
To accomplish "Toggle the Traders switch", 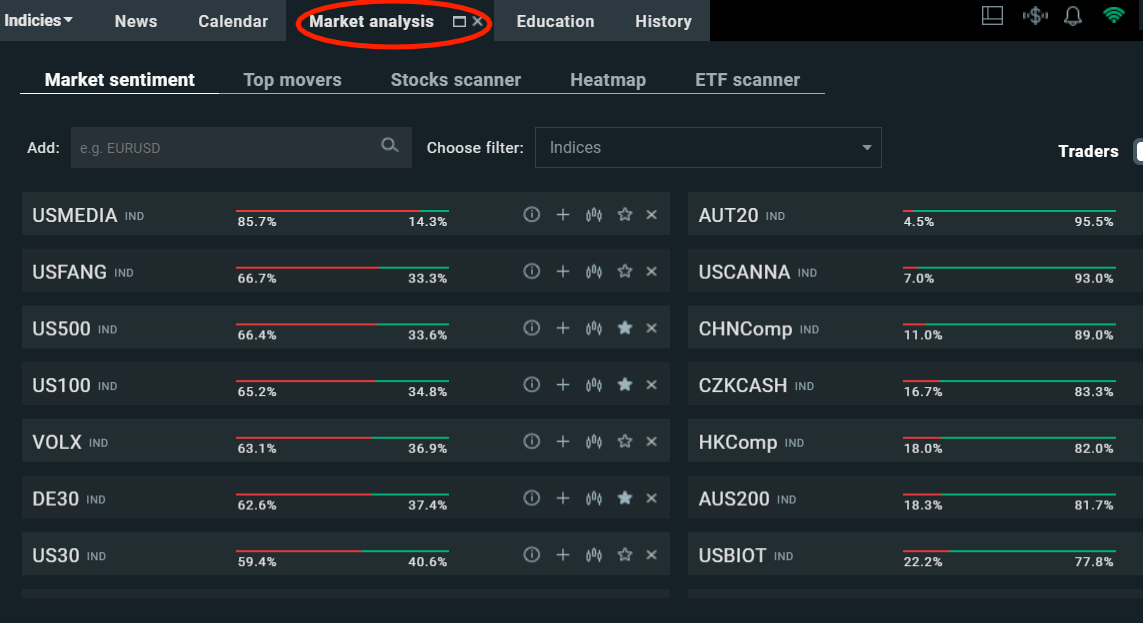I will (x=1138, y=151).
